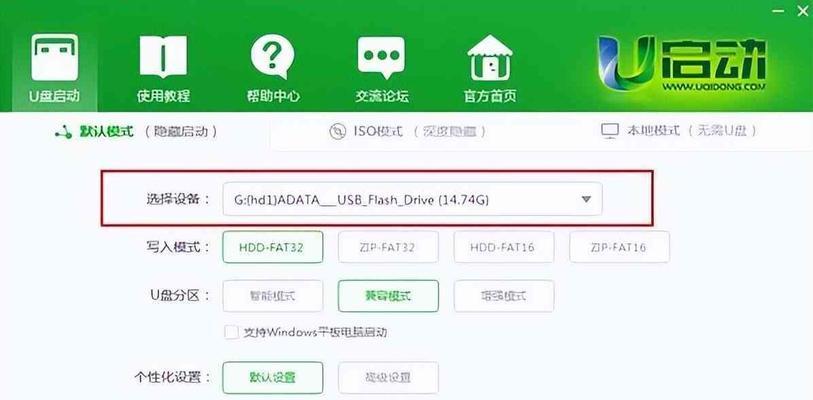This screenshot has width=813, height=400.
Task: Click the ISO模式 disc icon
Action: (x=338, y=131)
